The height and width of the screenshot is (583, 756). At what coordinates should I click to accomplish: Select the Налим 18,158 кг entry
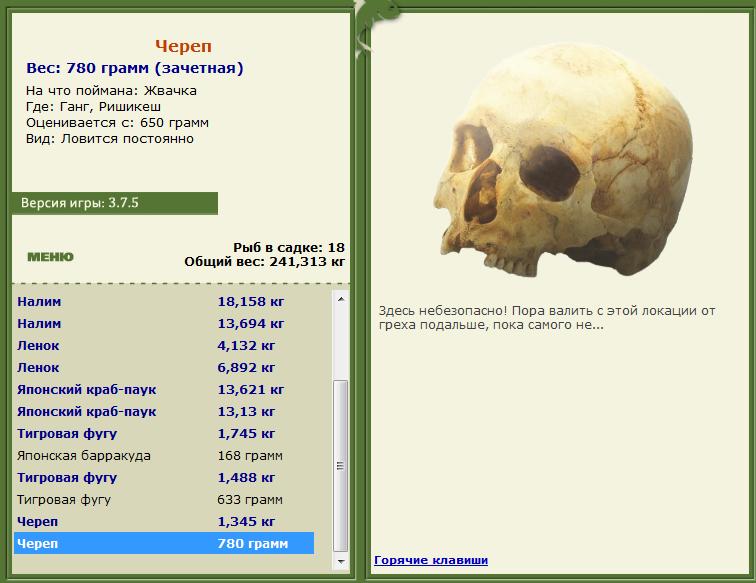164,301
